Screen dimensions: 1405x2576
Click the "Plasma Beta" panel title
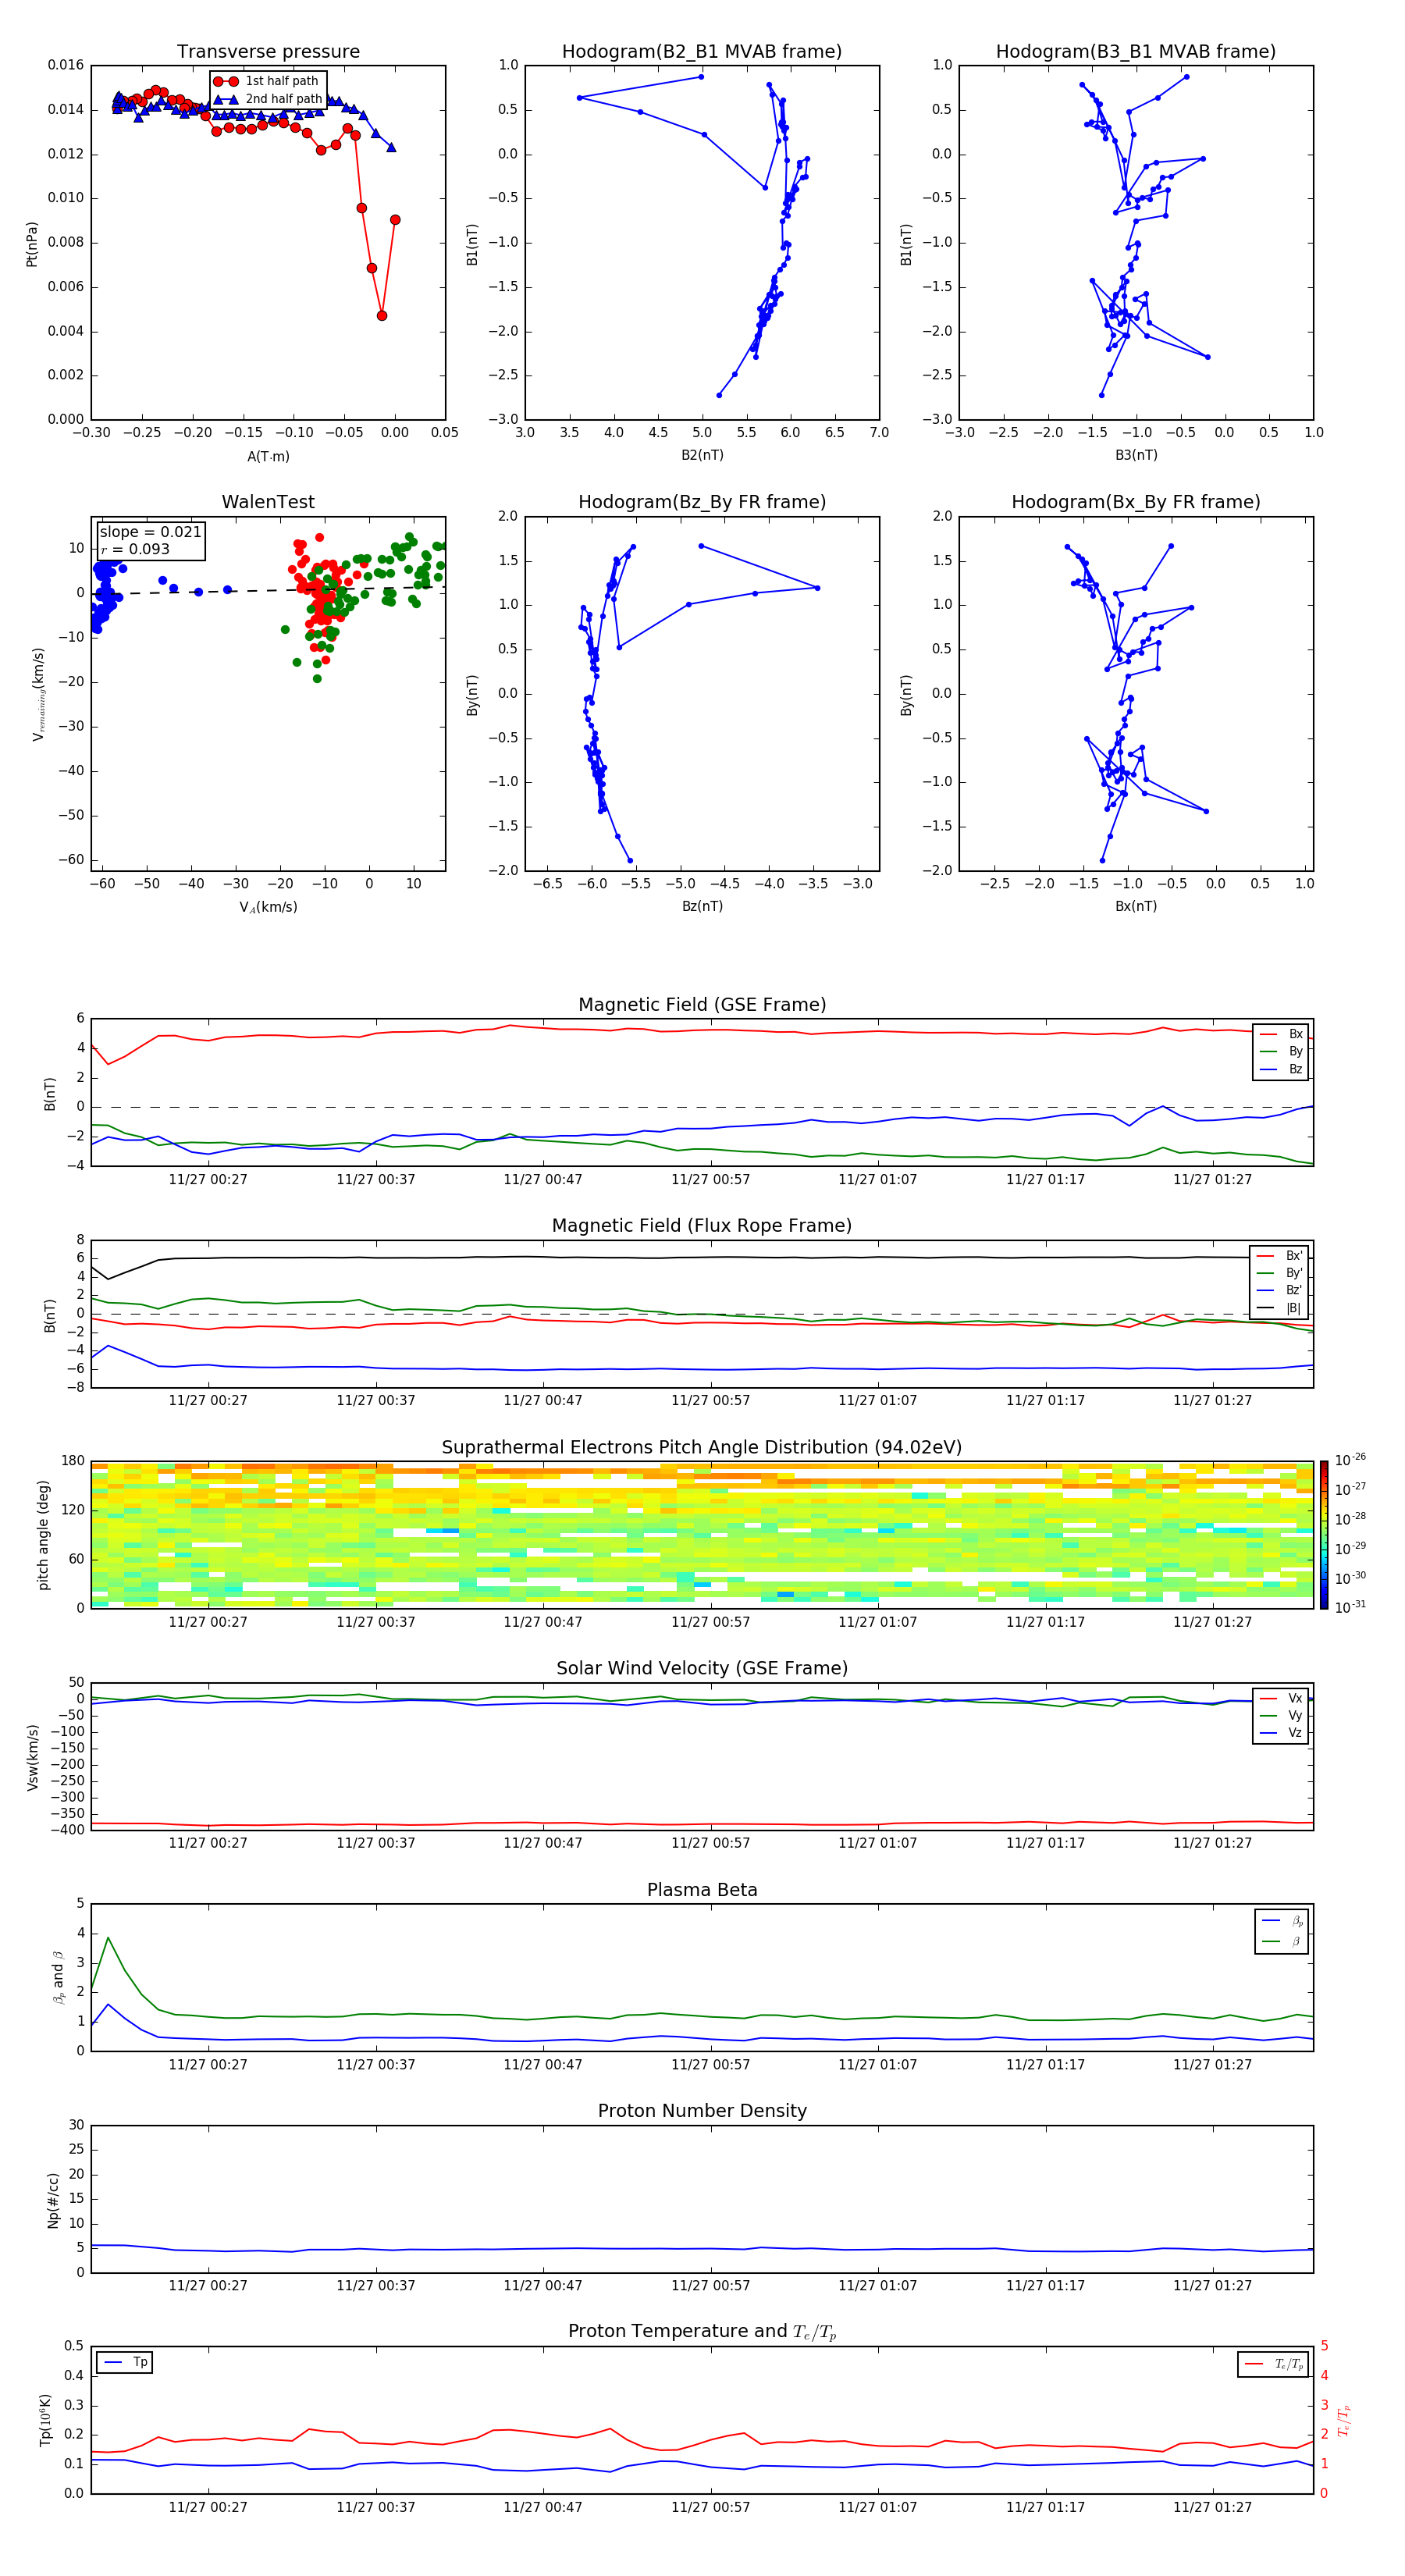tap(702, 1891)
